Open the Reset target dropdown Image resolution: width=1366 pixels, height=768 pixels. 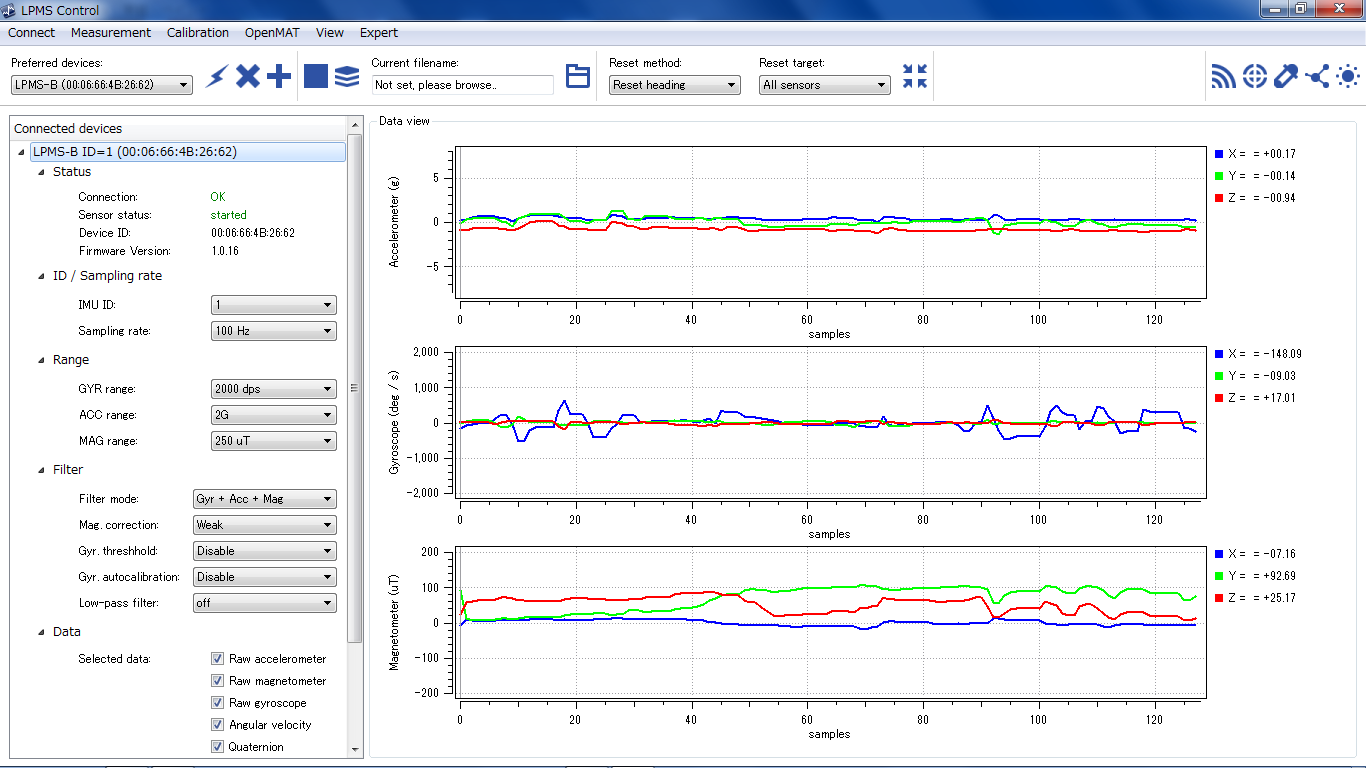click(x=824, y=85)
